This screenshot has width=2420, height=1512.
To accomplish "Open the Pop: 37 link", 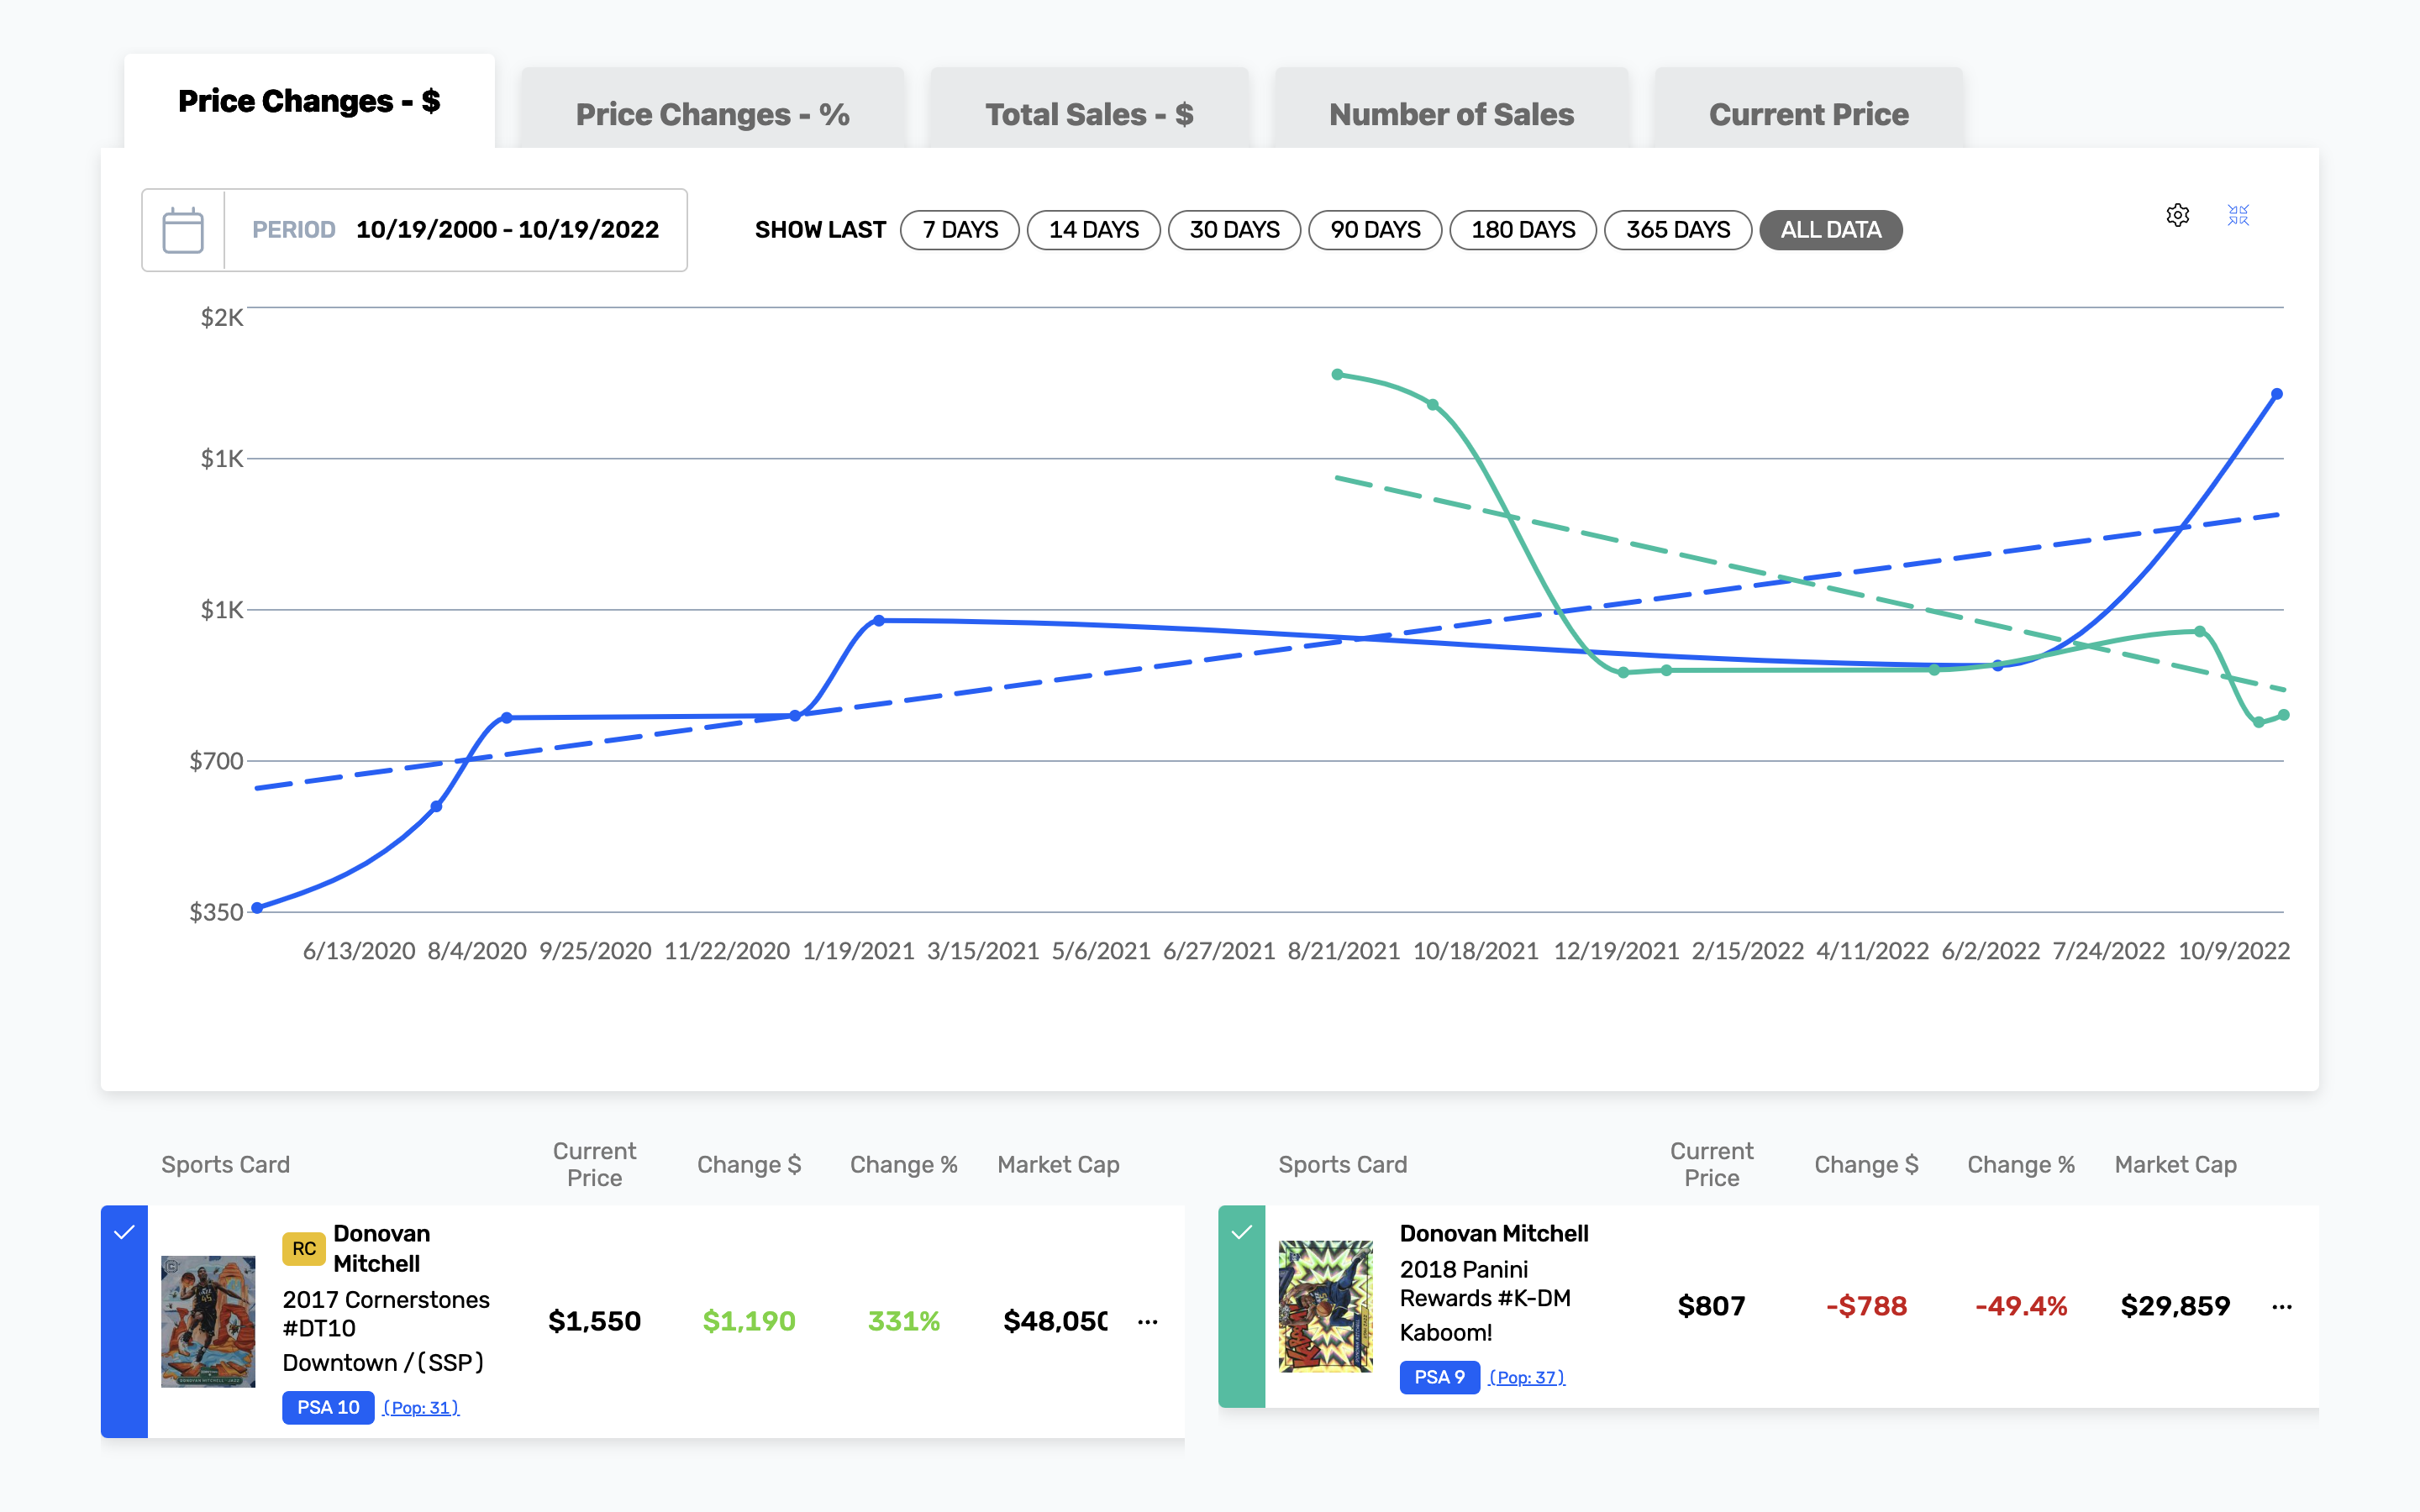I will pos(1527,1377).
